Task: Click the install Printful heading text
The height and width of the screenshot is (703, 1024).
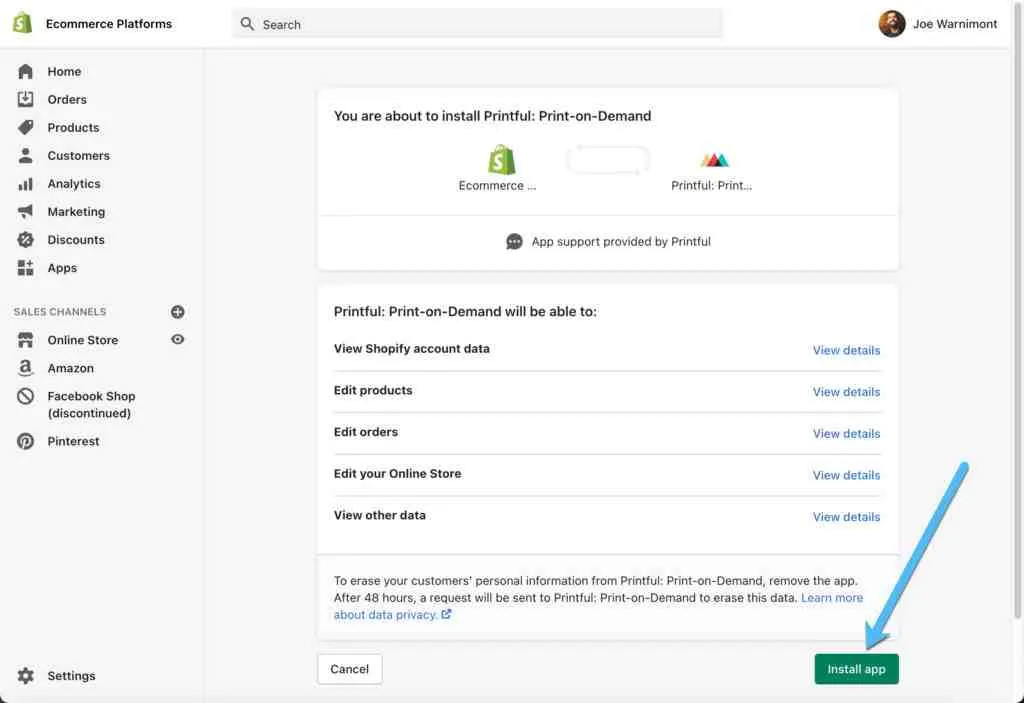Action: tap(492, 116)
